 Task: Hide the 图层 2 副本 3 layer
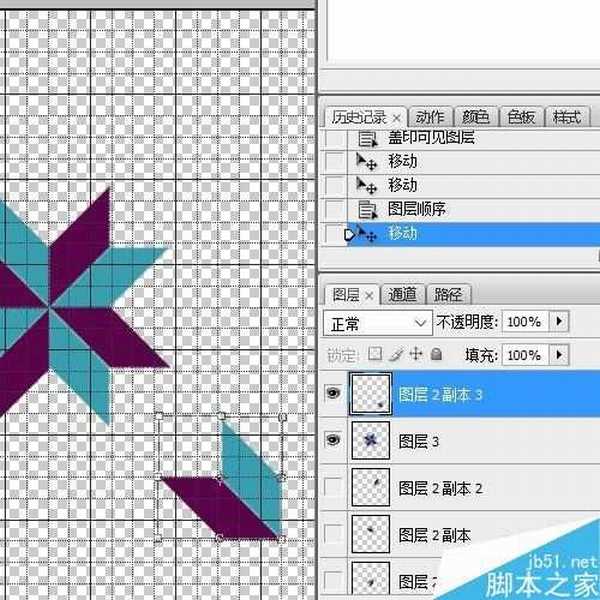tap(333, 393)
